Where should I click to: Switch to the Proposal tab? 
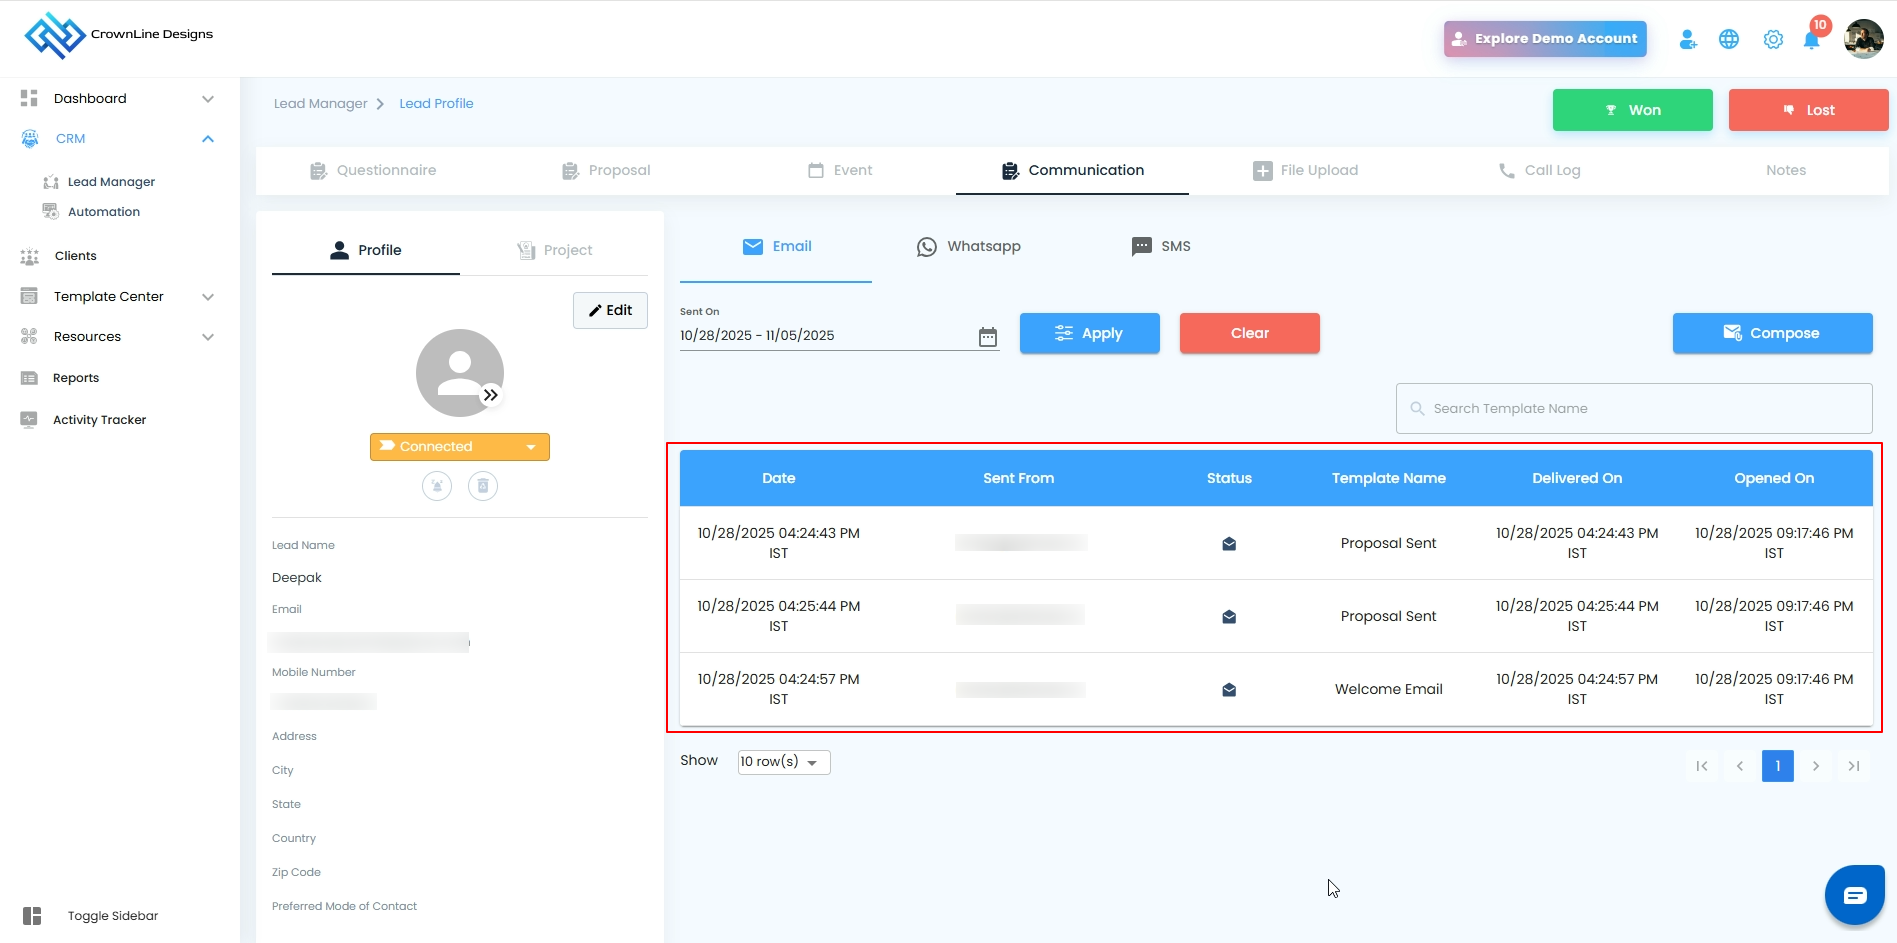point(606,171)
